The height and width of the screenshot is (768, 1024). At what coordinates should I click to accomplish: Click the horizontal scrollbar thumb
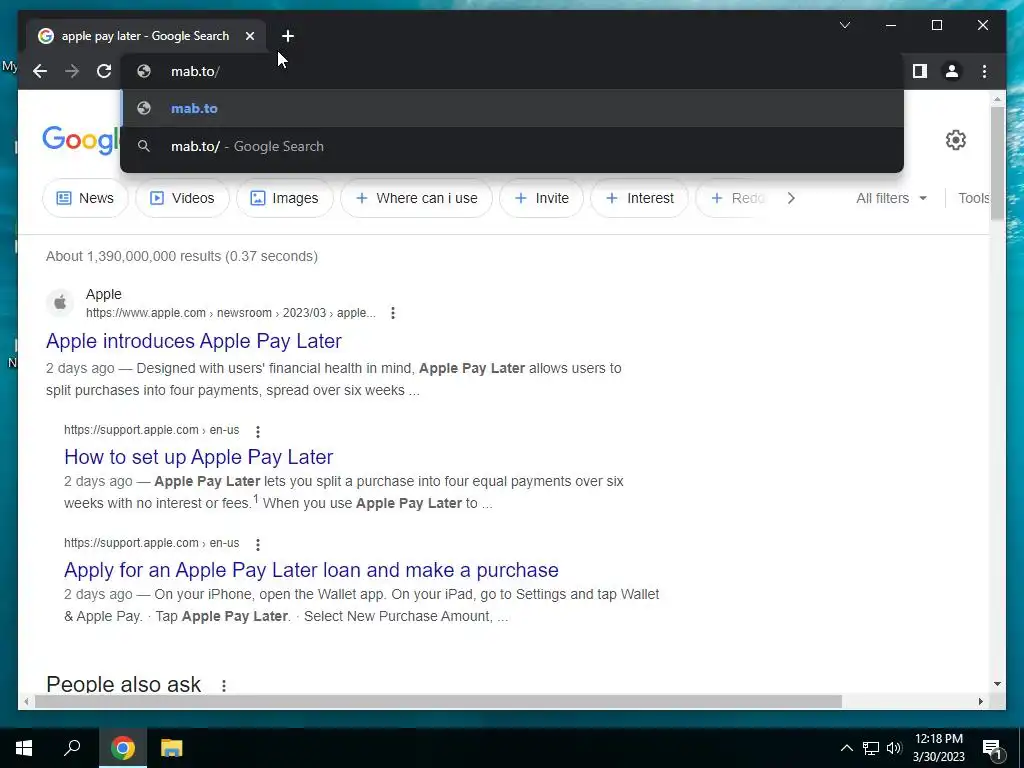(x=438, y=701)
